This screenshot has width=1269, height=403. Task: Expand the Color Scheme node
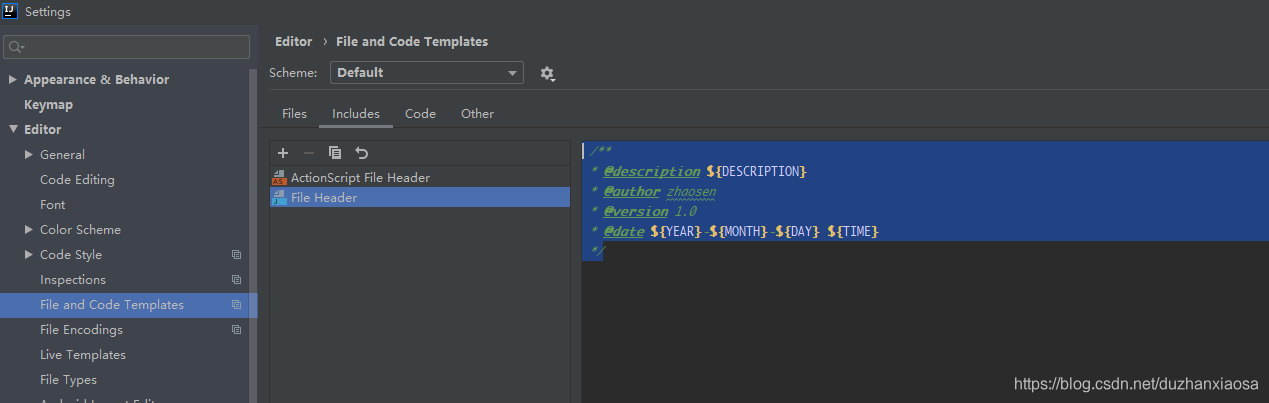29,230
